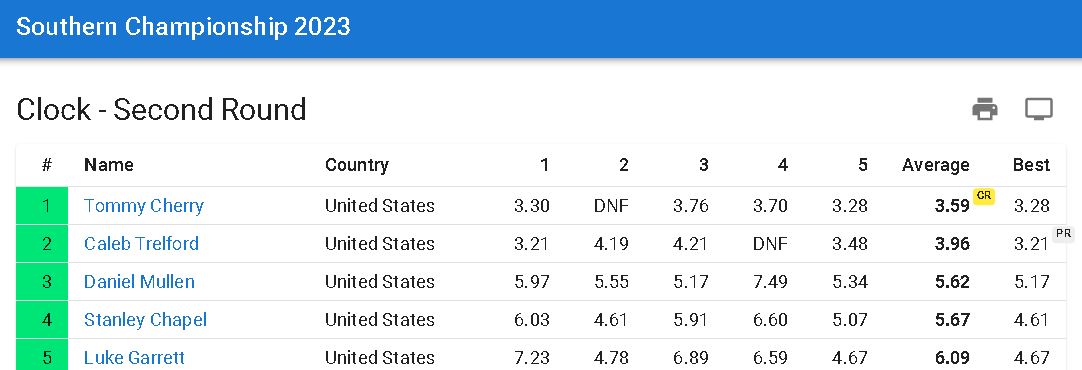The image size is (1082, 370).
Task: Click the DNF result in Caleb Trelford's row
Action: (x=770, y=244)
